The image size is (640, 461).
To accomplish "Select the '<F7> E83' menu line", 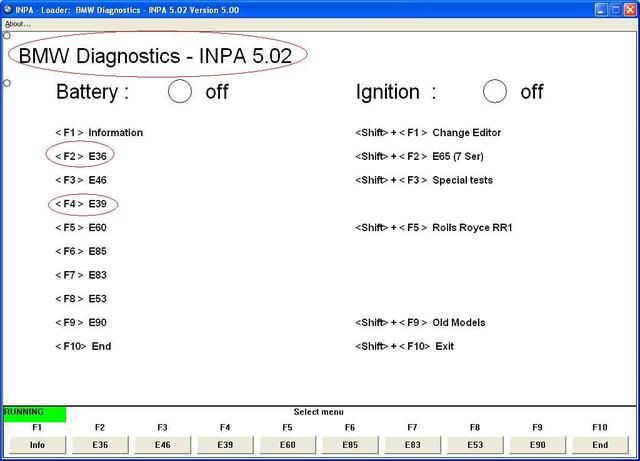I will [x=81, y=275].
